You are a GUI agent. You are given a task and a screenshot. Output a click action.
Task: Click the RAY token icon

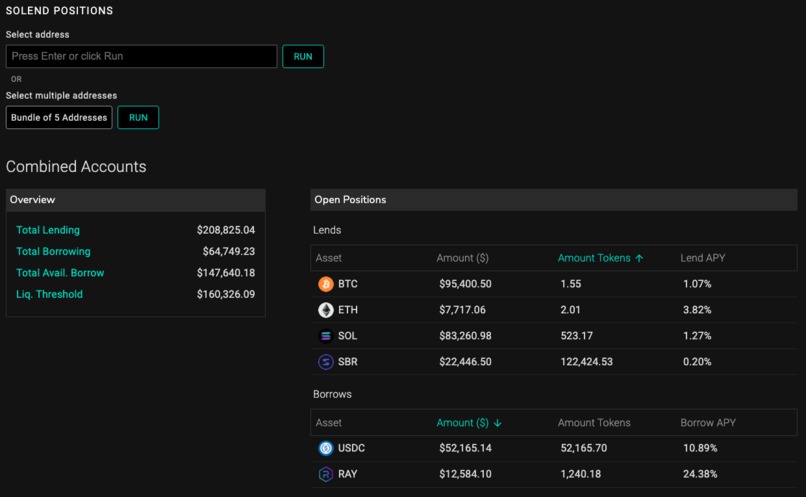[325, 474]
